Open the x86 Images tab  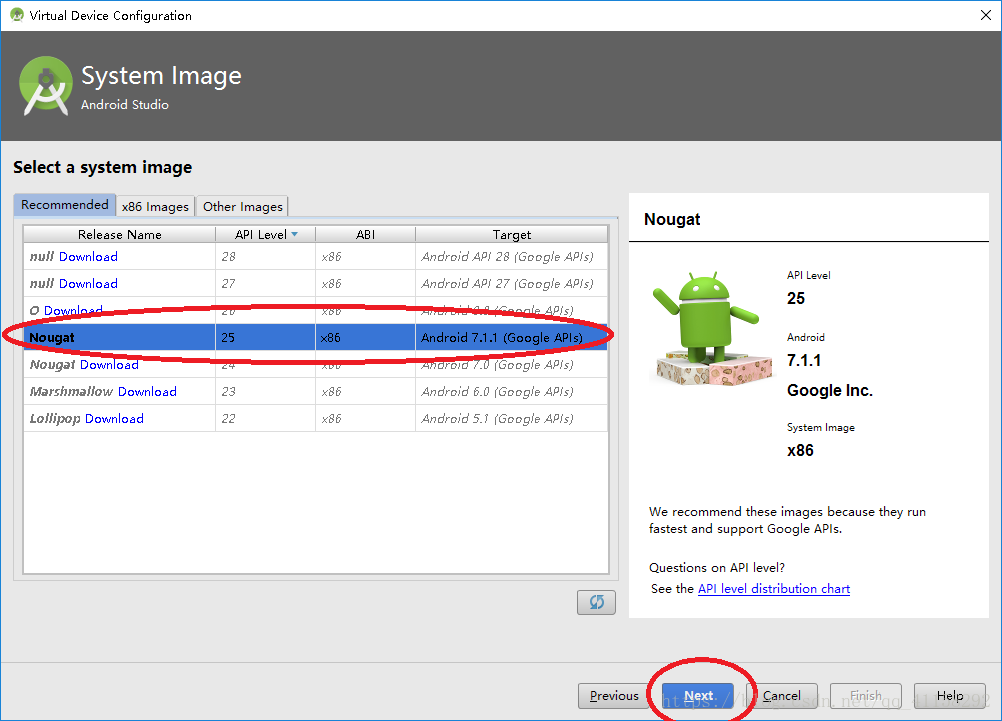point(155,206)
